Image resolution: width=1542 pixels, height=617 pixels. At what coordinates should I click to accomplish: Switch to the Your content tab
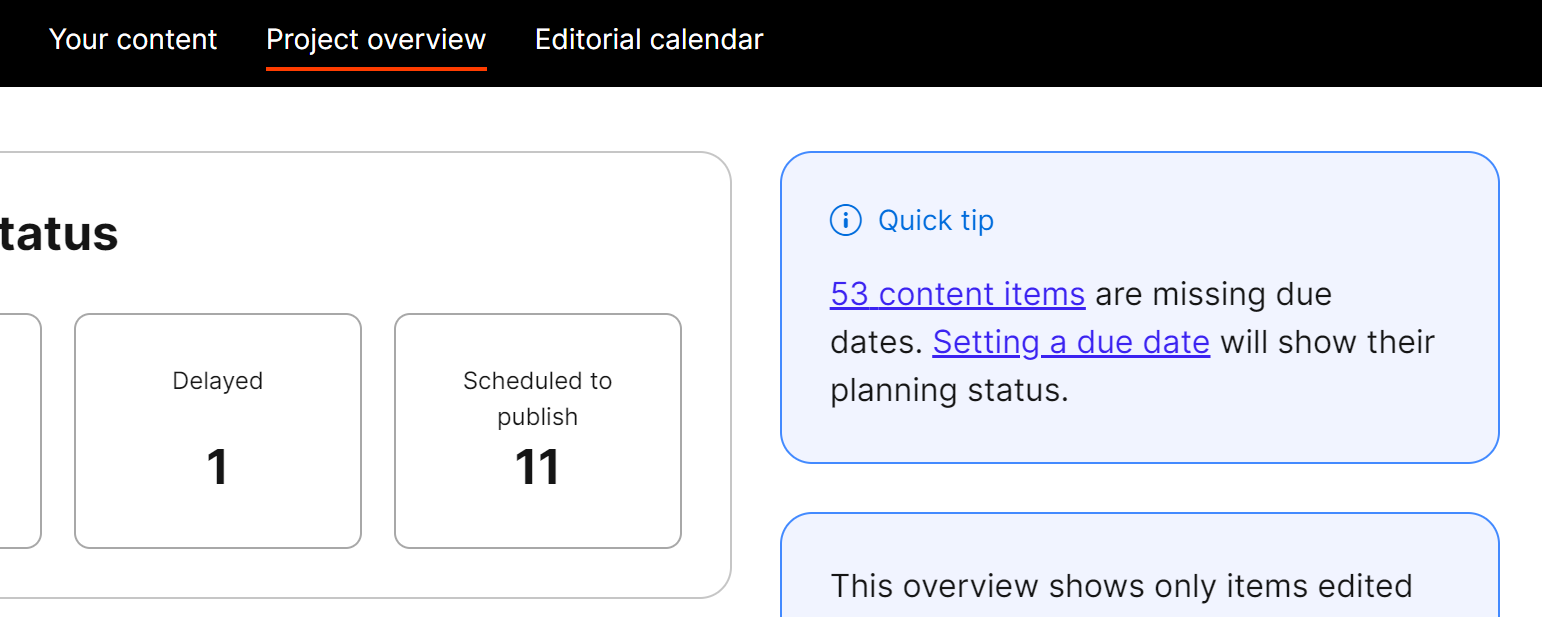[x=133, y=40]
